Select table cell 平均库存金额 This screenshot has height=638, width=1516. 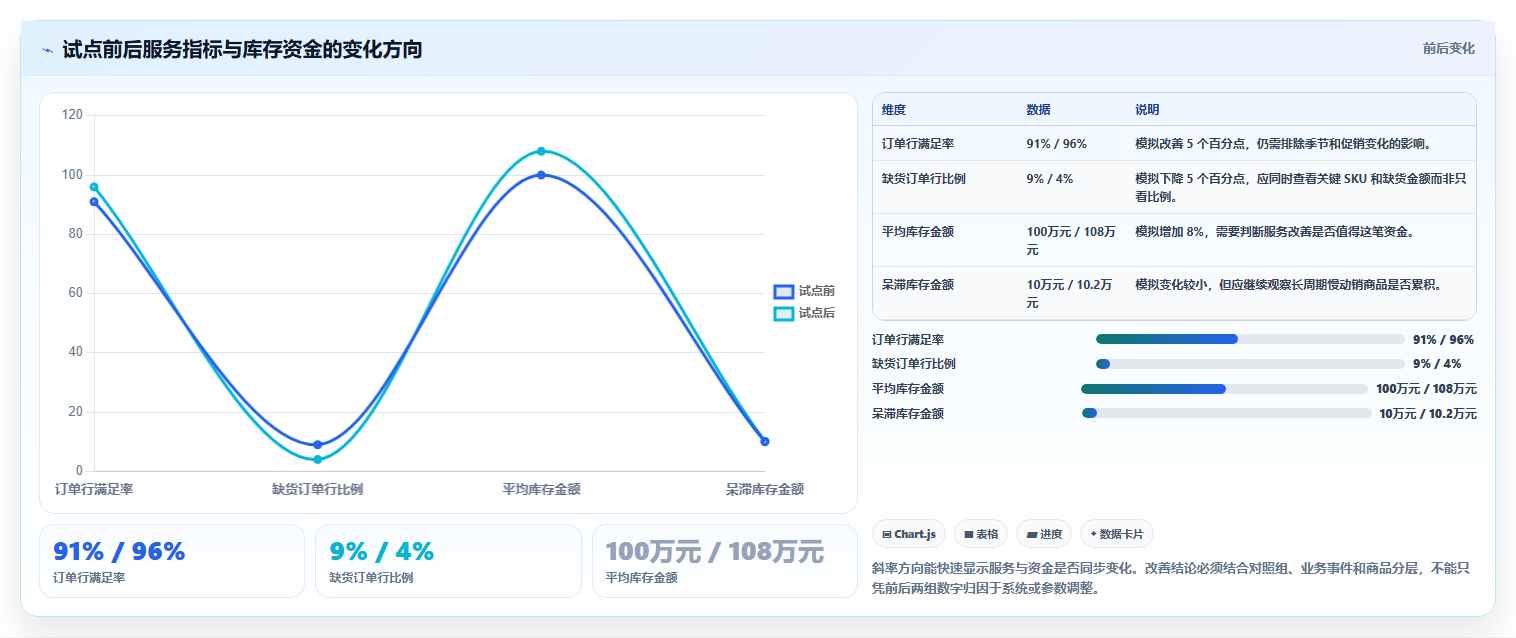[x=918, y=232]
